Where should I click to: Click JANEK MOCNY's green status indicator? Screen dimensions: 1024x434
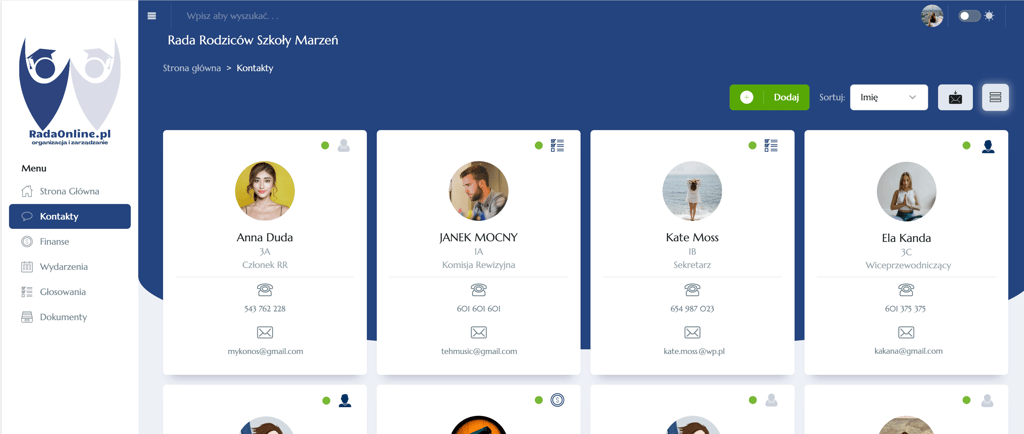(539, 146)
